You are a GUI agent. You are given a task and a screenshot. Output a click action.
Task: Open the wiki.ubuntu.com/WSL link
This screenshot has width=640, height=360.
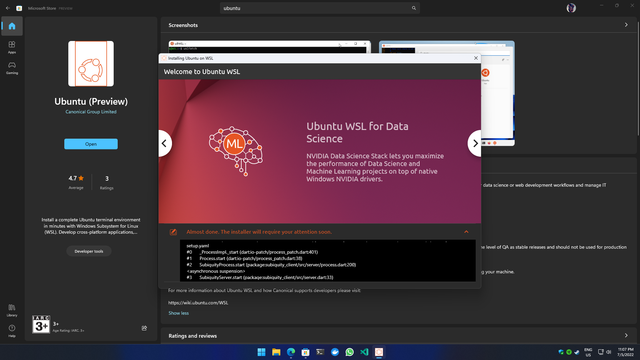(x=198, y=303)
